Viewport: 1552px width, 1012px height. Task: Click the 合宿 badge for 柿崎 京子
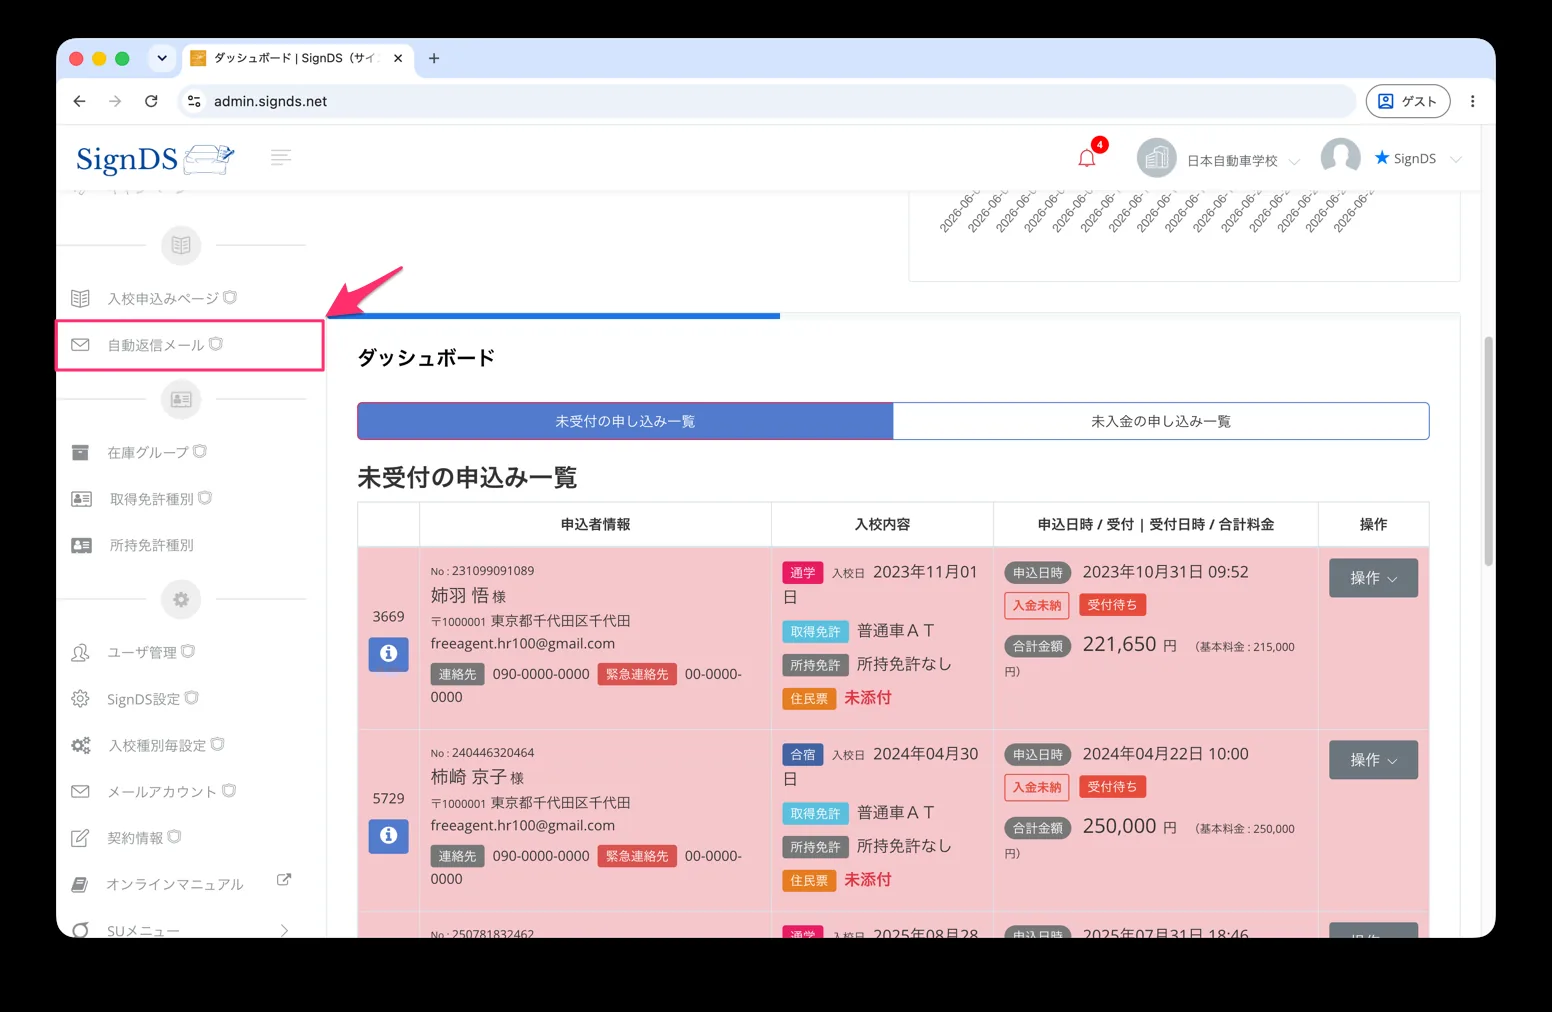[x=803, y=755]
